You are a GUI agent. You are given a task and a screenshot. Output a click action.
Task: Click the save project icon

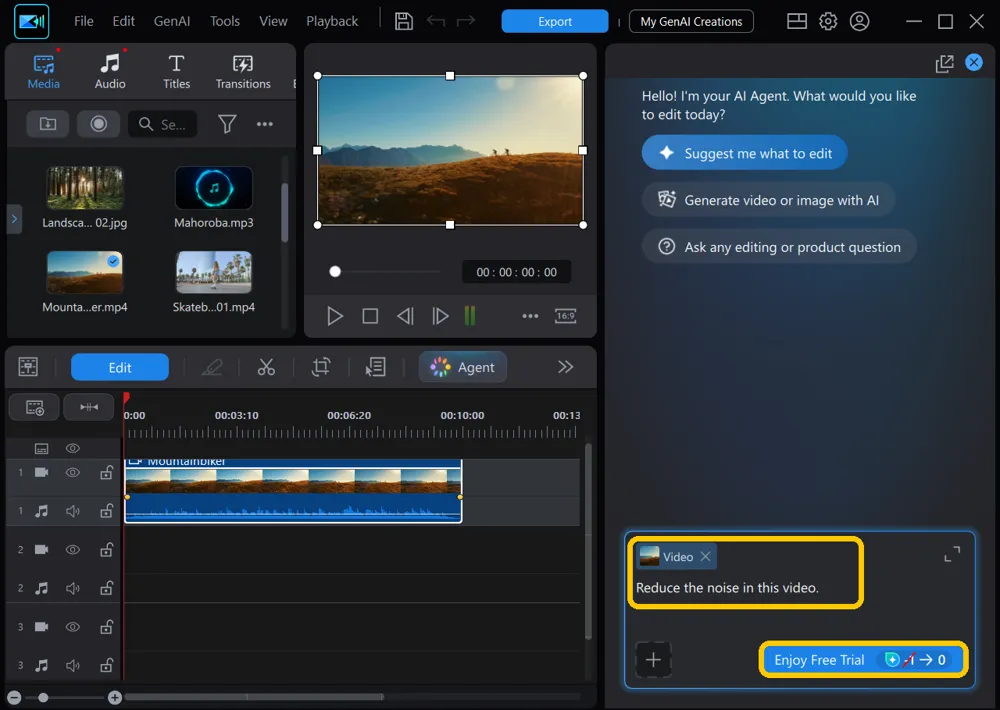[403, 21]
